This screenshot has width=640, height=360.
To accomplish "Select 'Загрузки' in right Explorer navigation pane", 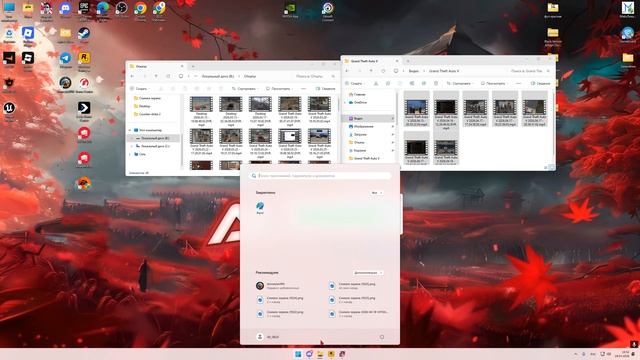I will tap(357, 134).
